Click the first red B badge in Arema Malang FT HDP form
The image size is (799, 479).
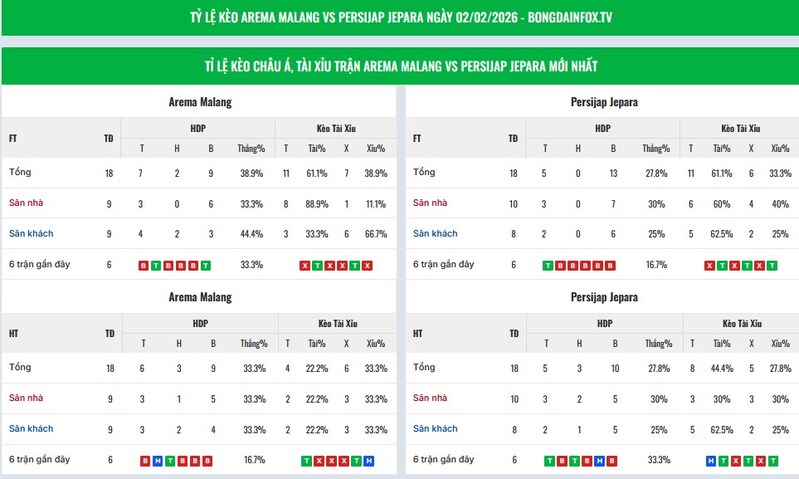(x=143, y=265)
